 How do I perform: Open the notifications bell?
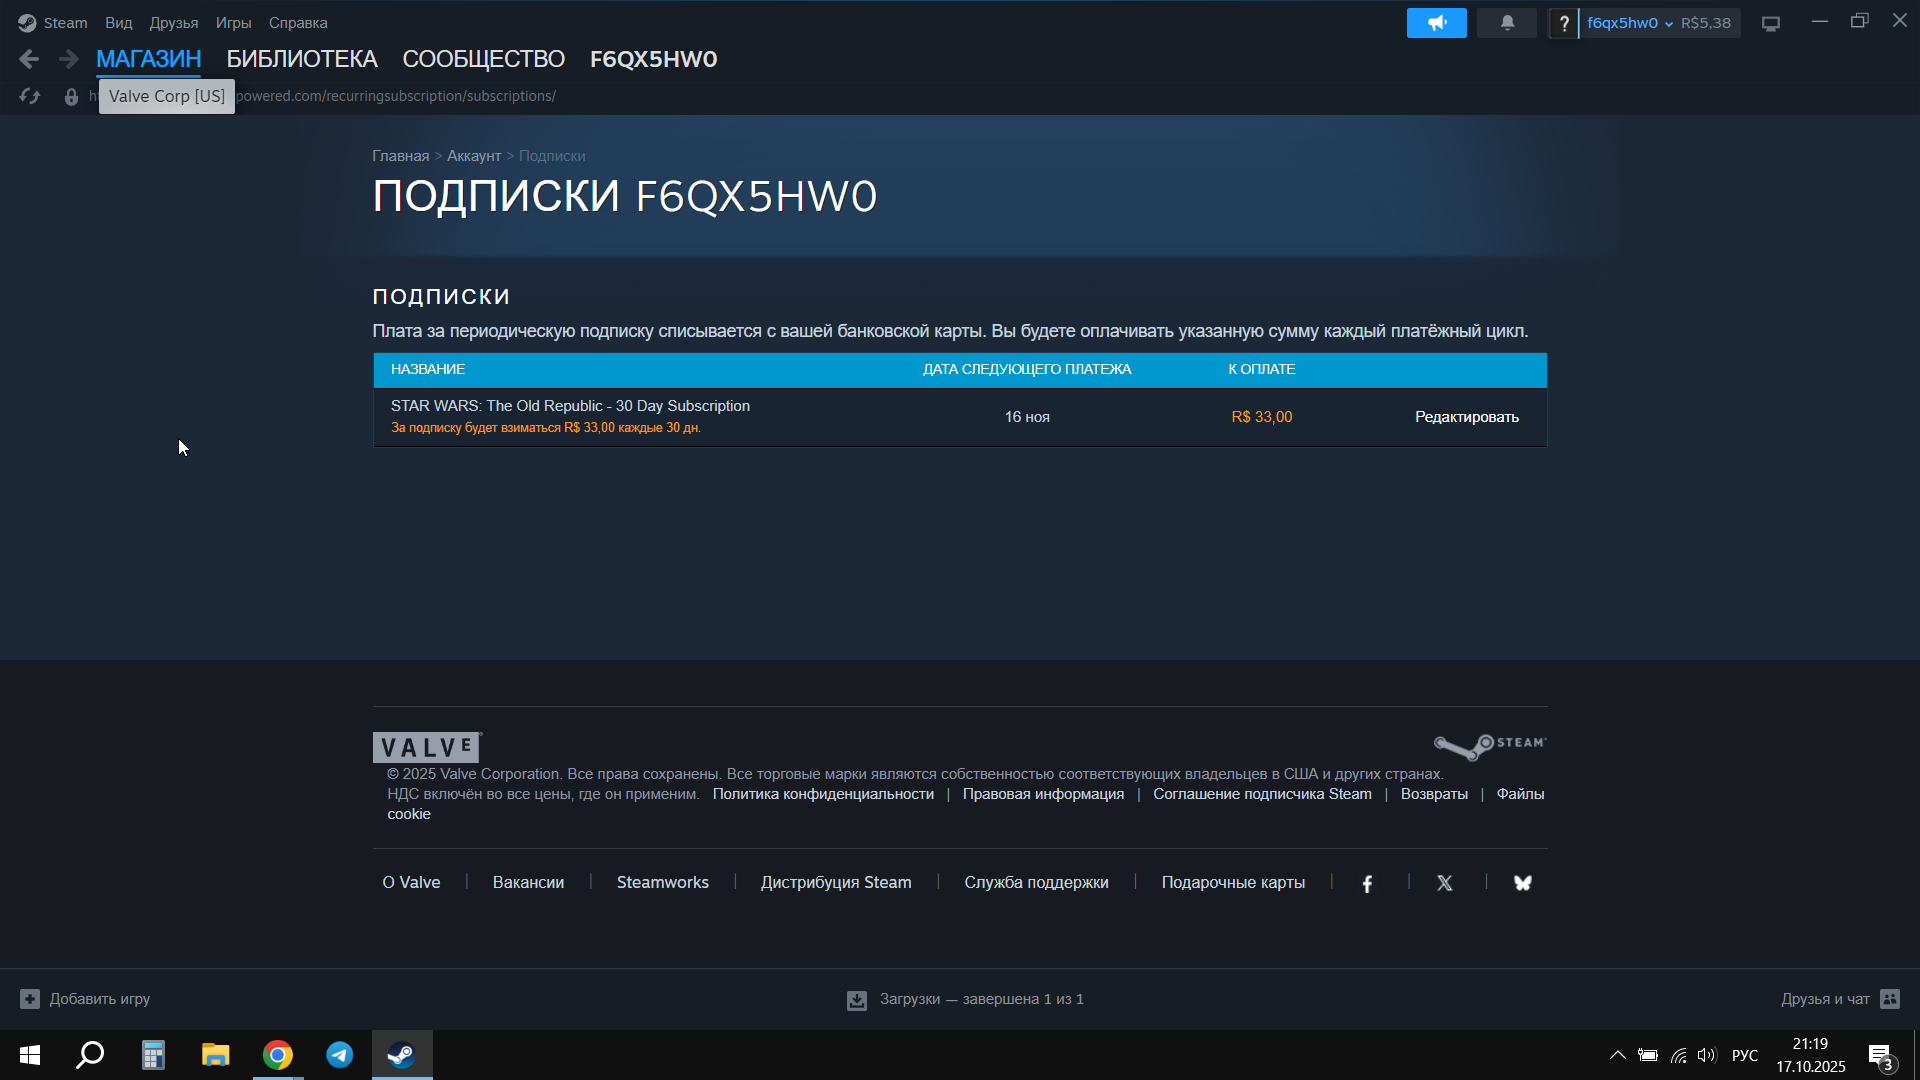pyautogui.click(x=1507, y=23)
